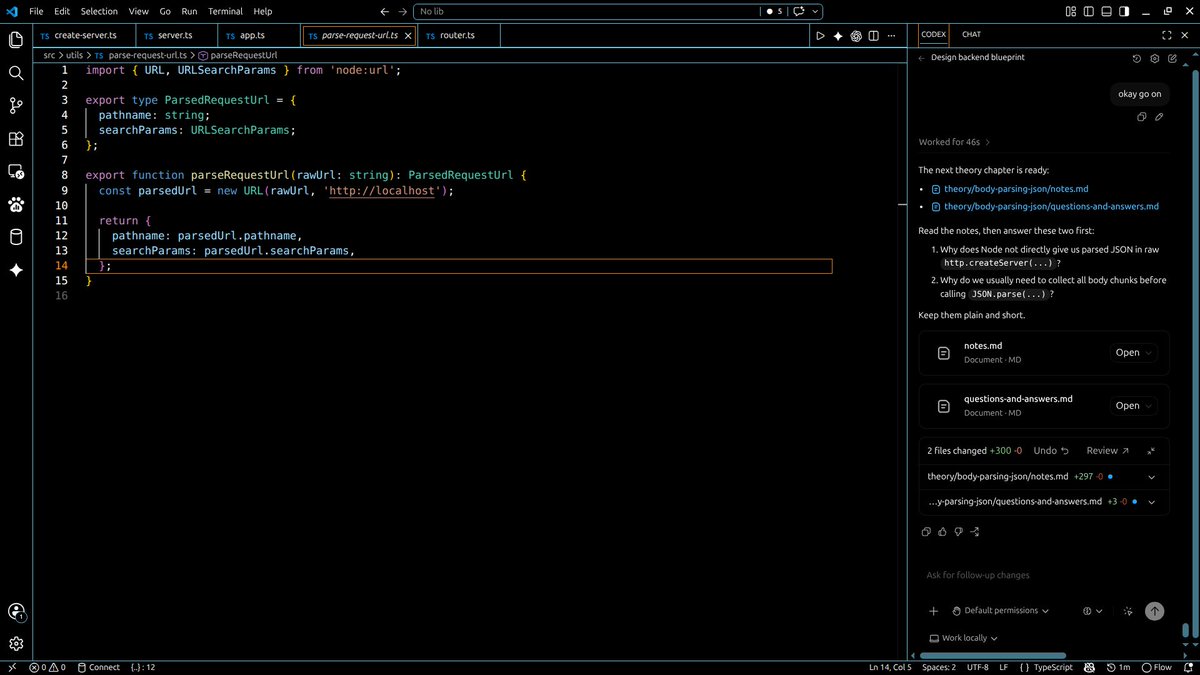The image size is (1200, 675).
Task: Copy the Codex response
Action: [926, 531]
